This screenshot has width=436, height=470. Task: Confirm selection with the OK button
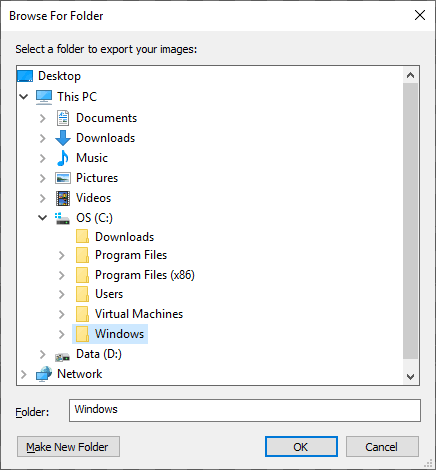[301, 447]
